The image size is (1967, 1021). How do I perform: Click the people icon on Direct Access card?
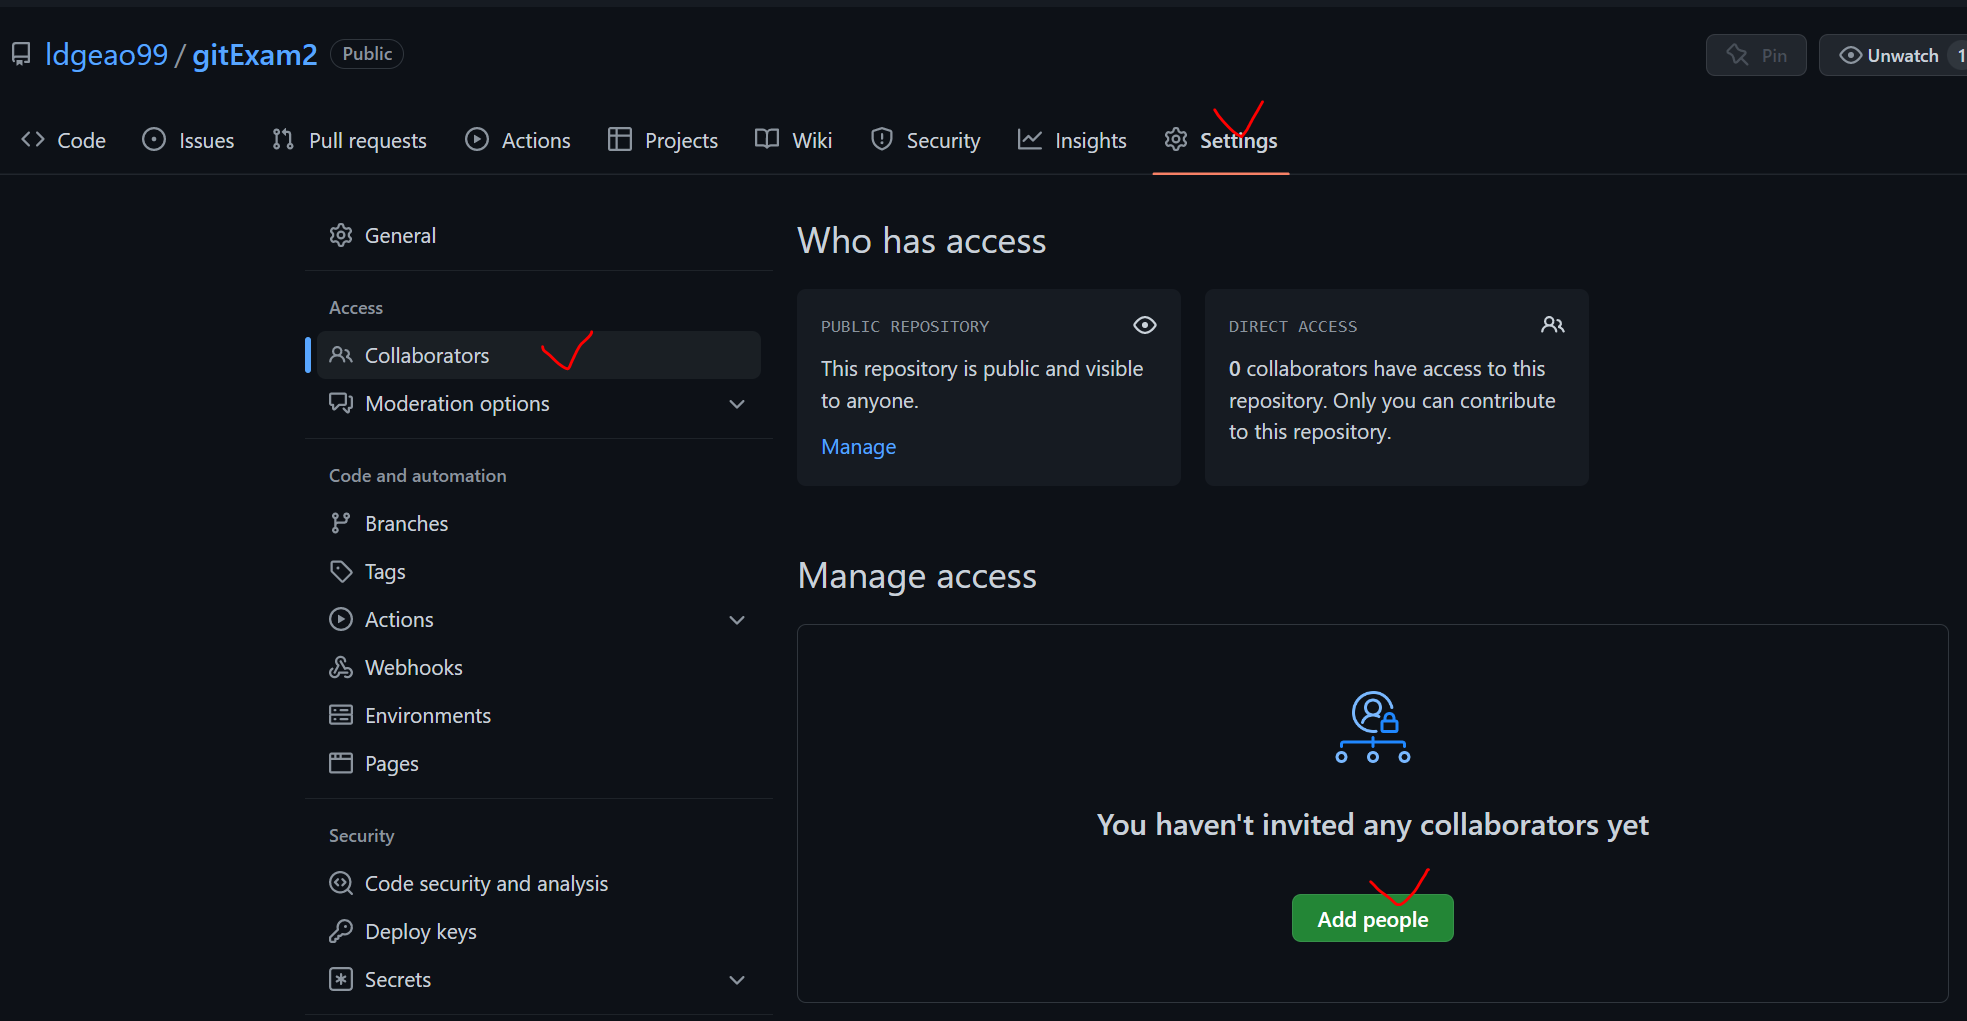pos(1553,326)
